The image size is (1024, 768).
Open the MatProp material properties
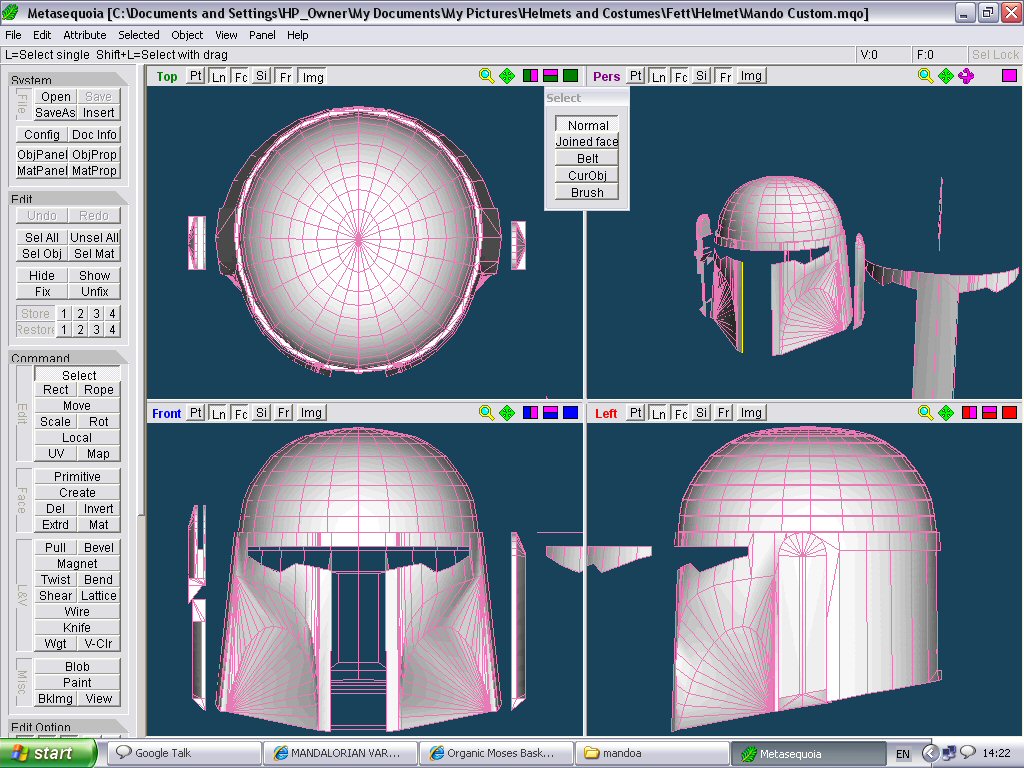tap(94, 170)
